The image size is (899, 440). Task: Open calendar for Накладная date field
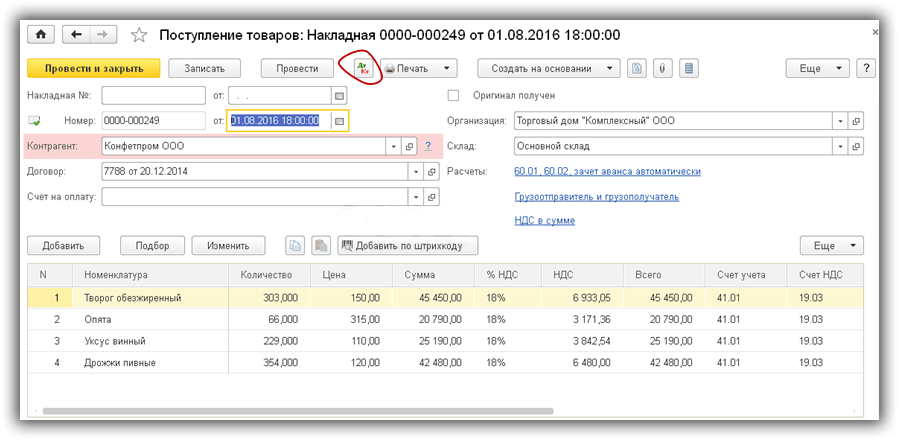pyautogui.click(x=339, y=95)
